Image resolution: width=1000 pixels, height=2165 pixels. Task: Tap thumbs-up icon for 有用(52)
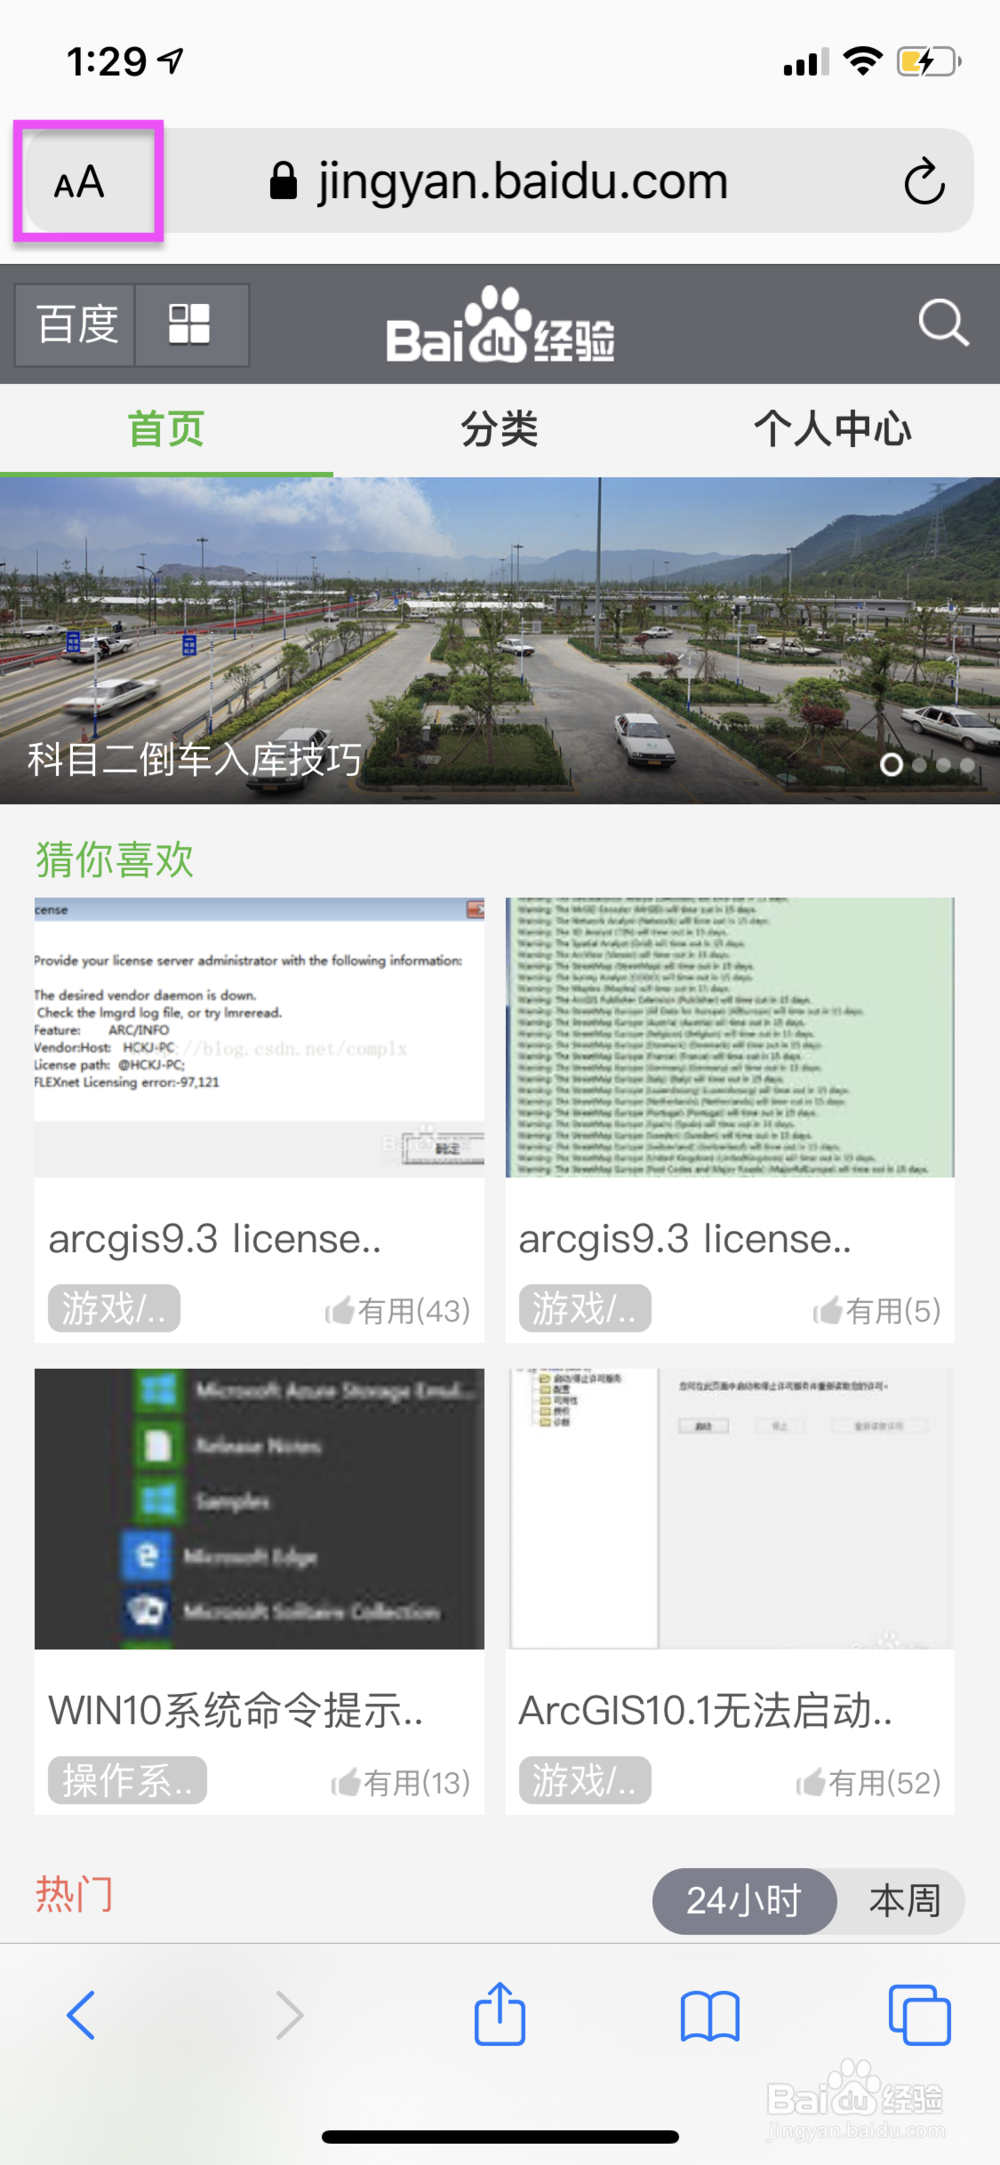point(811,1782)
